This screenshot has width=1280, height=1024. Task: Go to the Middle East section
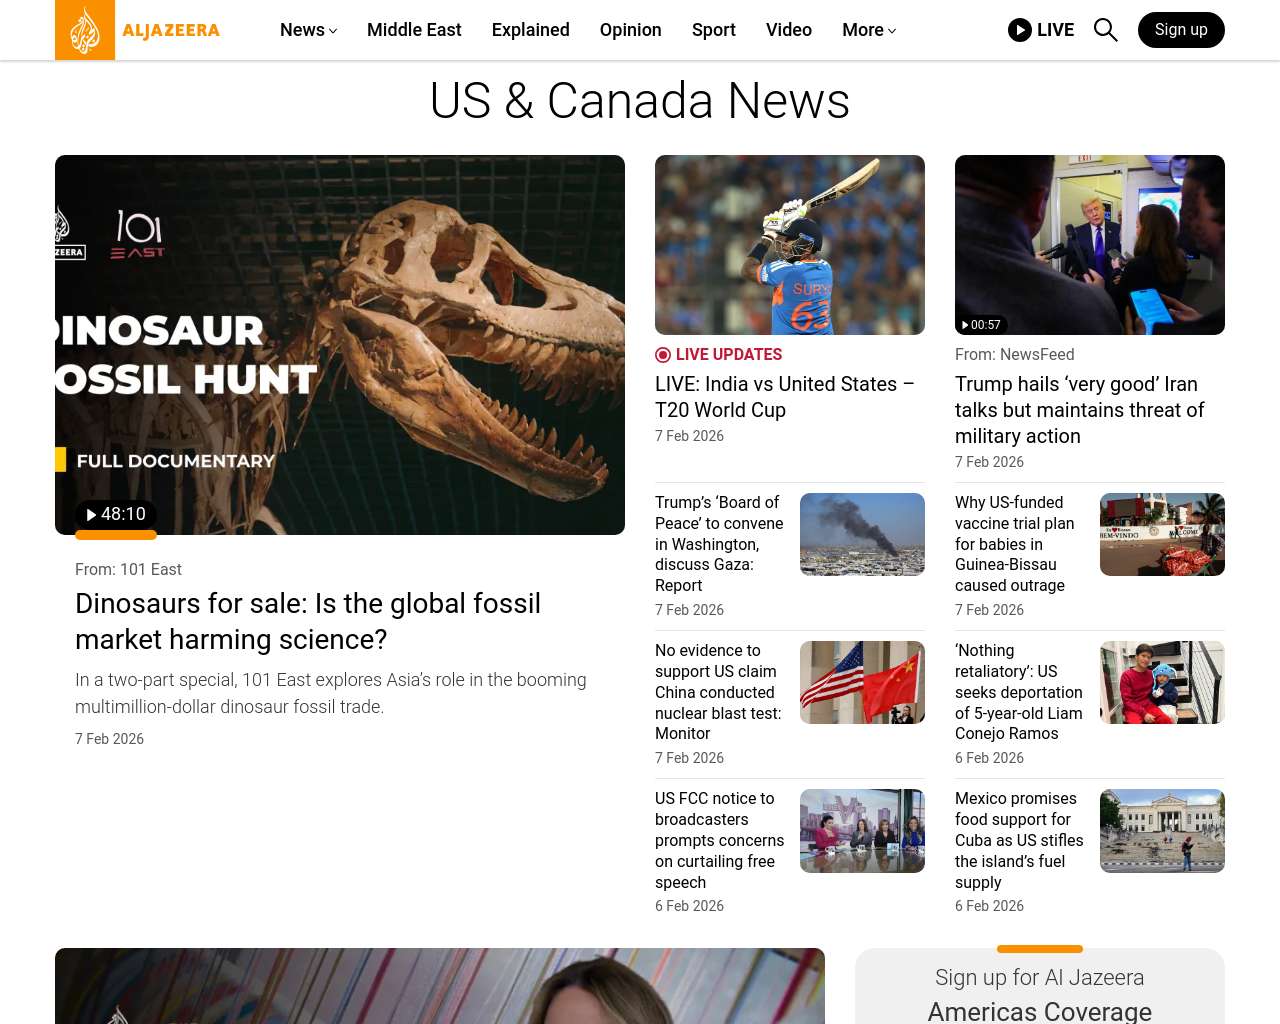pyautogui.click(x=414, y=30)
